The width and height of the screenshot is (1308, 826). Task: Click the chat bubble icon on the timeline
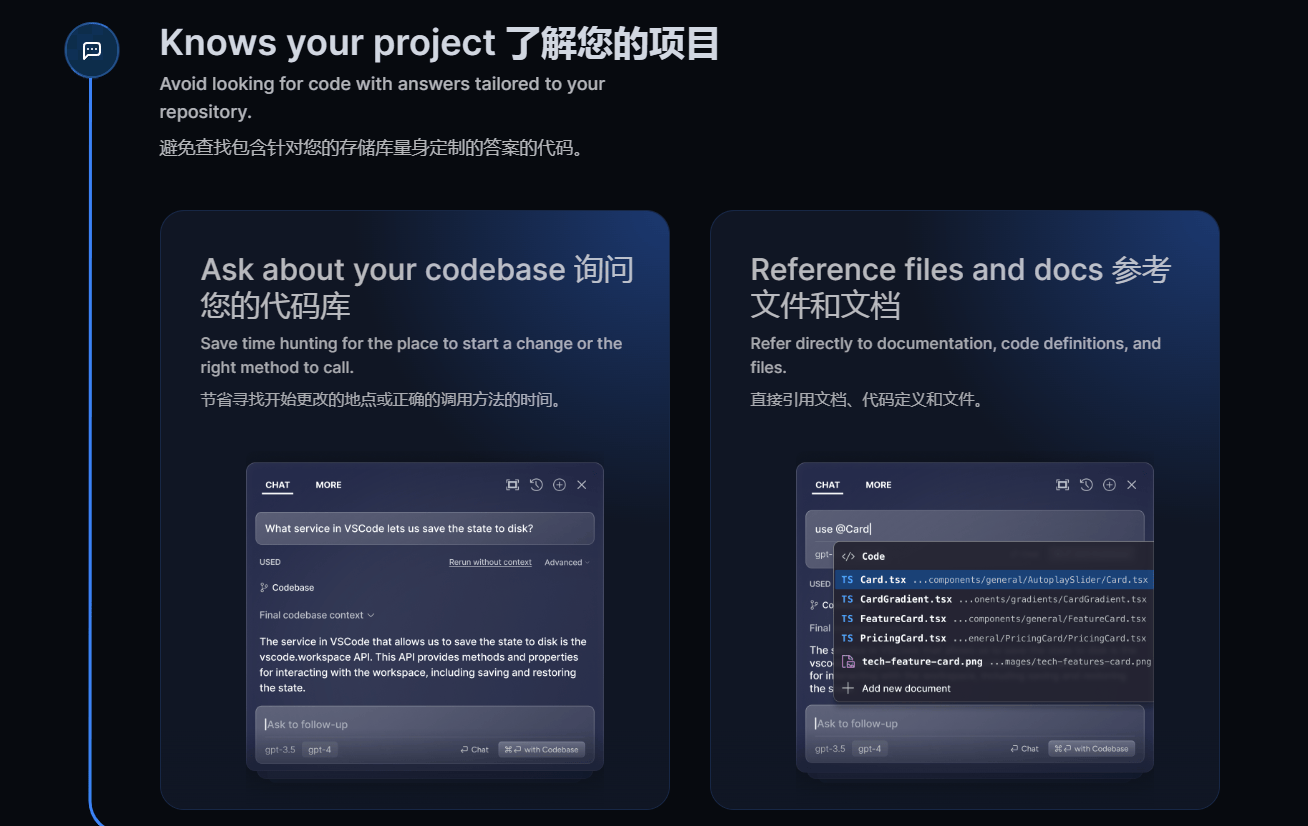92,50
